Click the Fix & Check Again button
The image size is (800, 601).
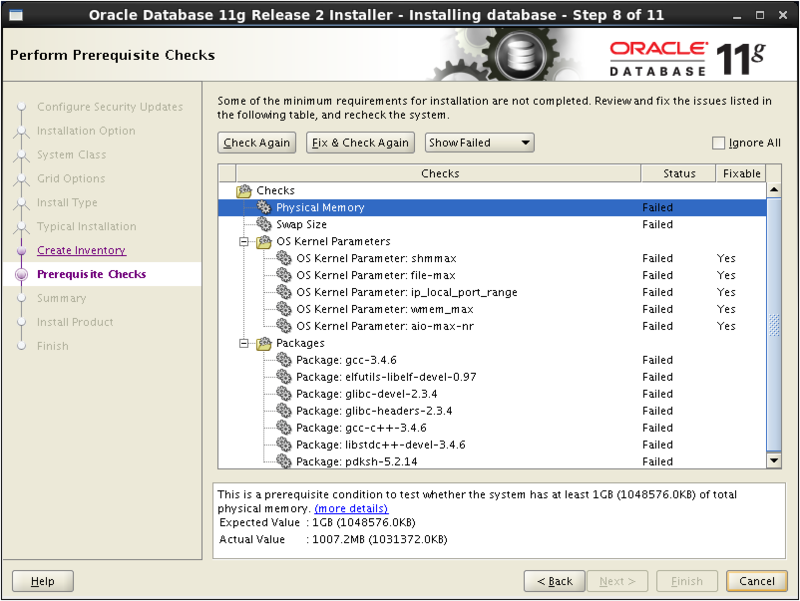tap(360, 143)
